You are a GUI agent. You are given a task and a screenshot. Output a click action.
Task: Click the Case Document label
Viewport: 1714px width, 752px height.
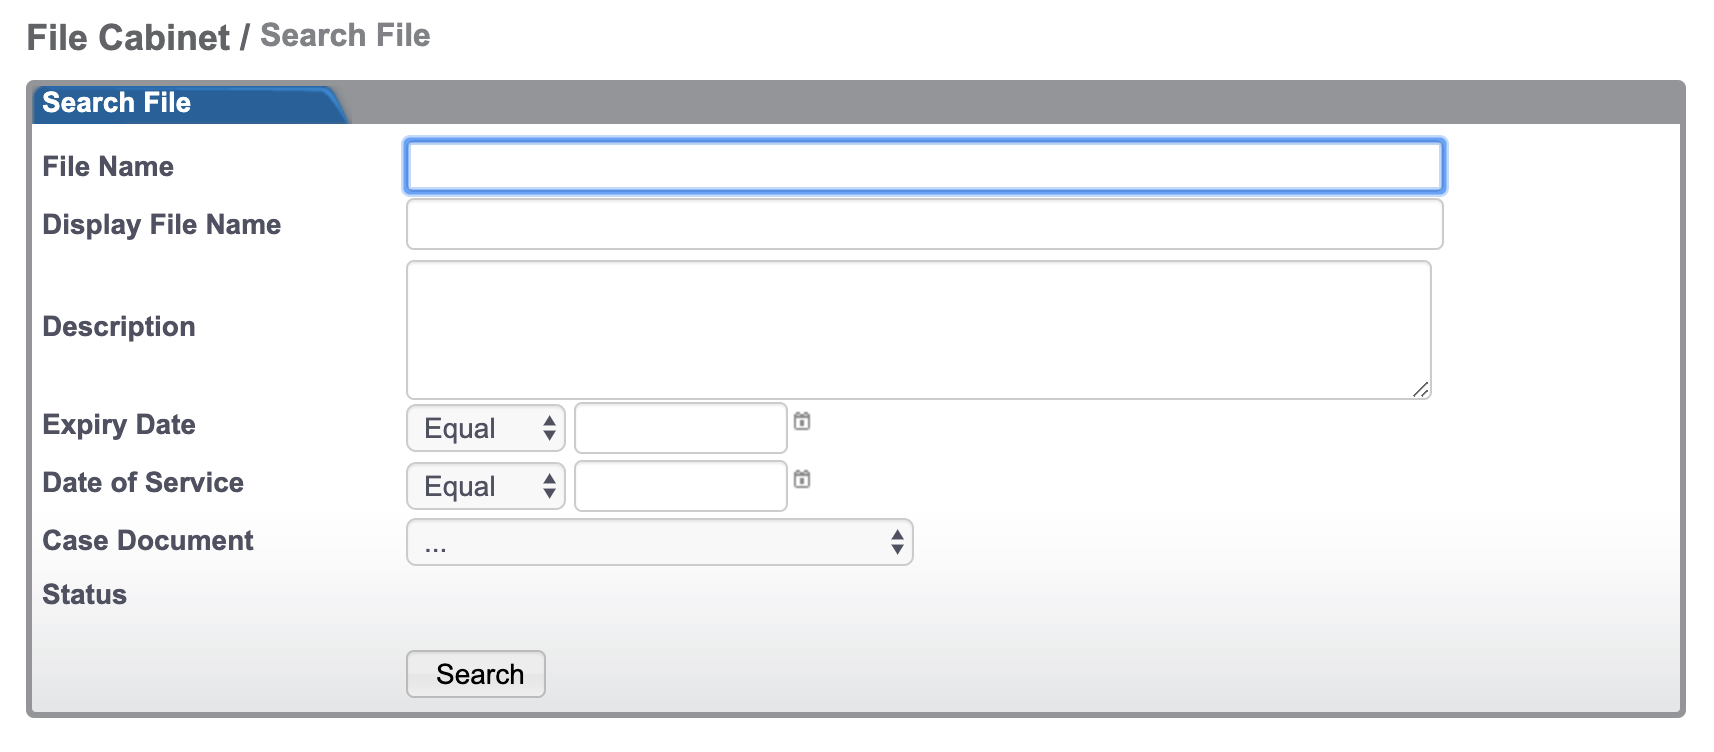(148, 540)
